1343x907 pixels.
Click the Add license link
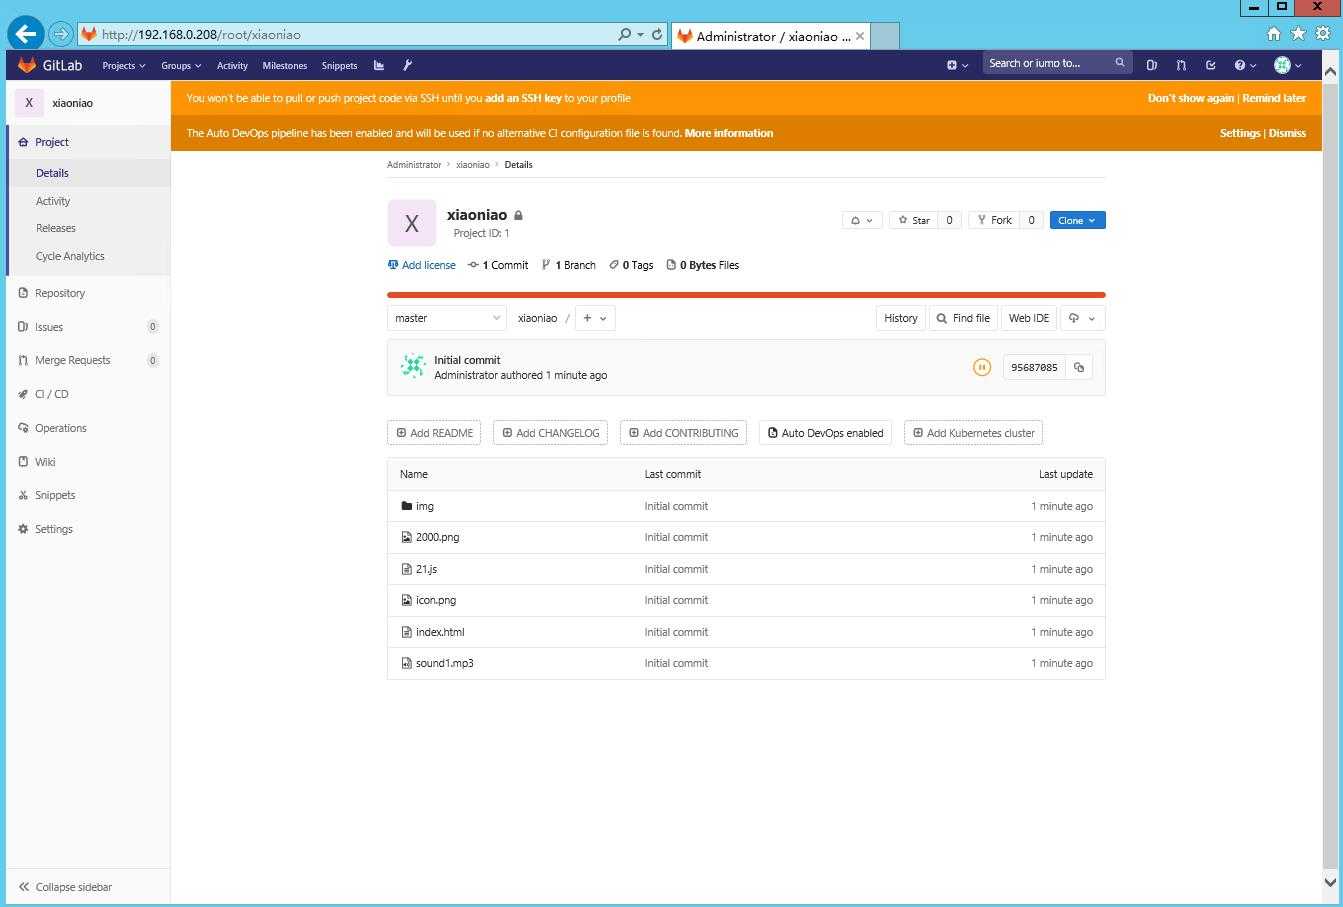click(x=422, y=265)
